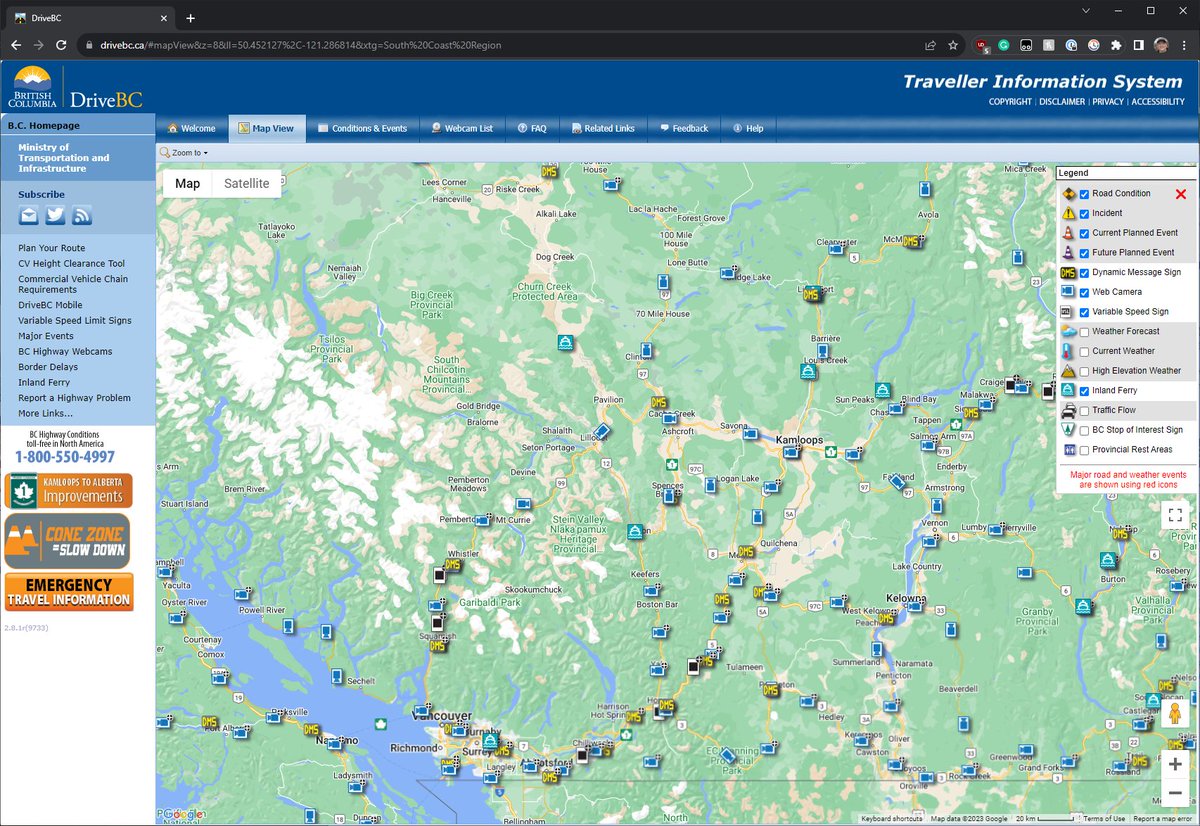Open CV Height Clearance Tool link
Viewport: 1200px width, 826px height.
[x=71, y=264]
